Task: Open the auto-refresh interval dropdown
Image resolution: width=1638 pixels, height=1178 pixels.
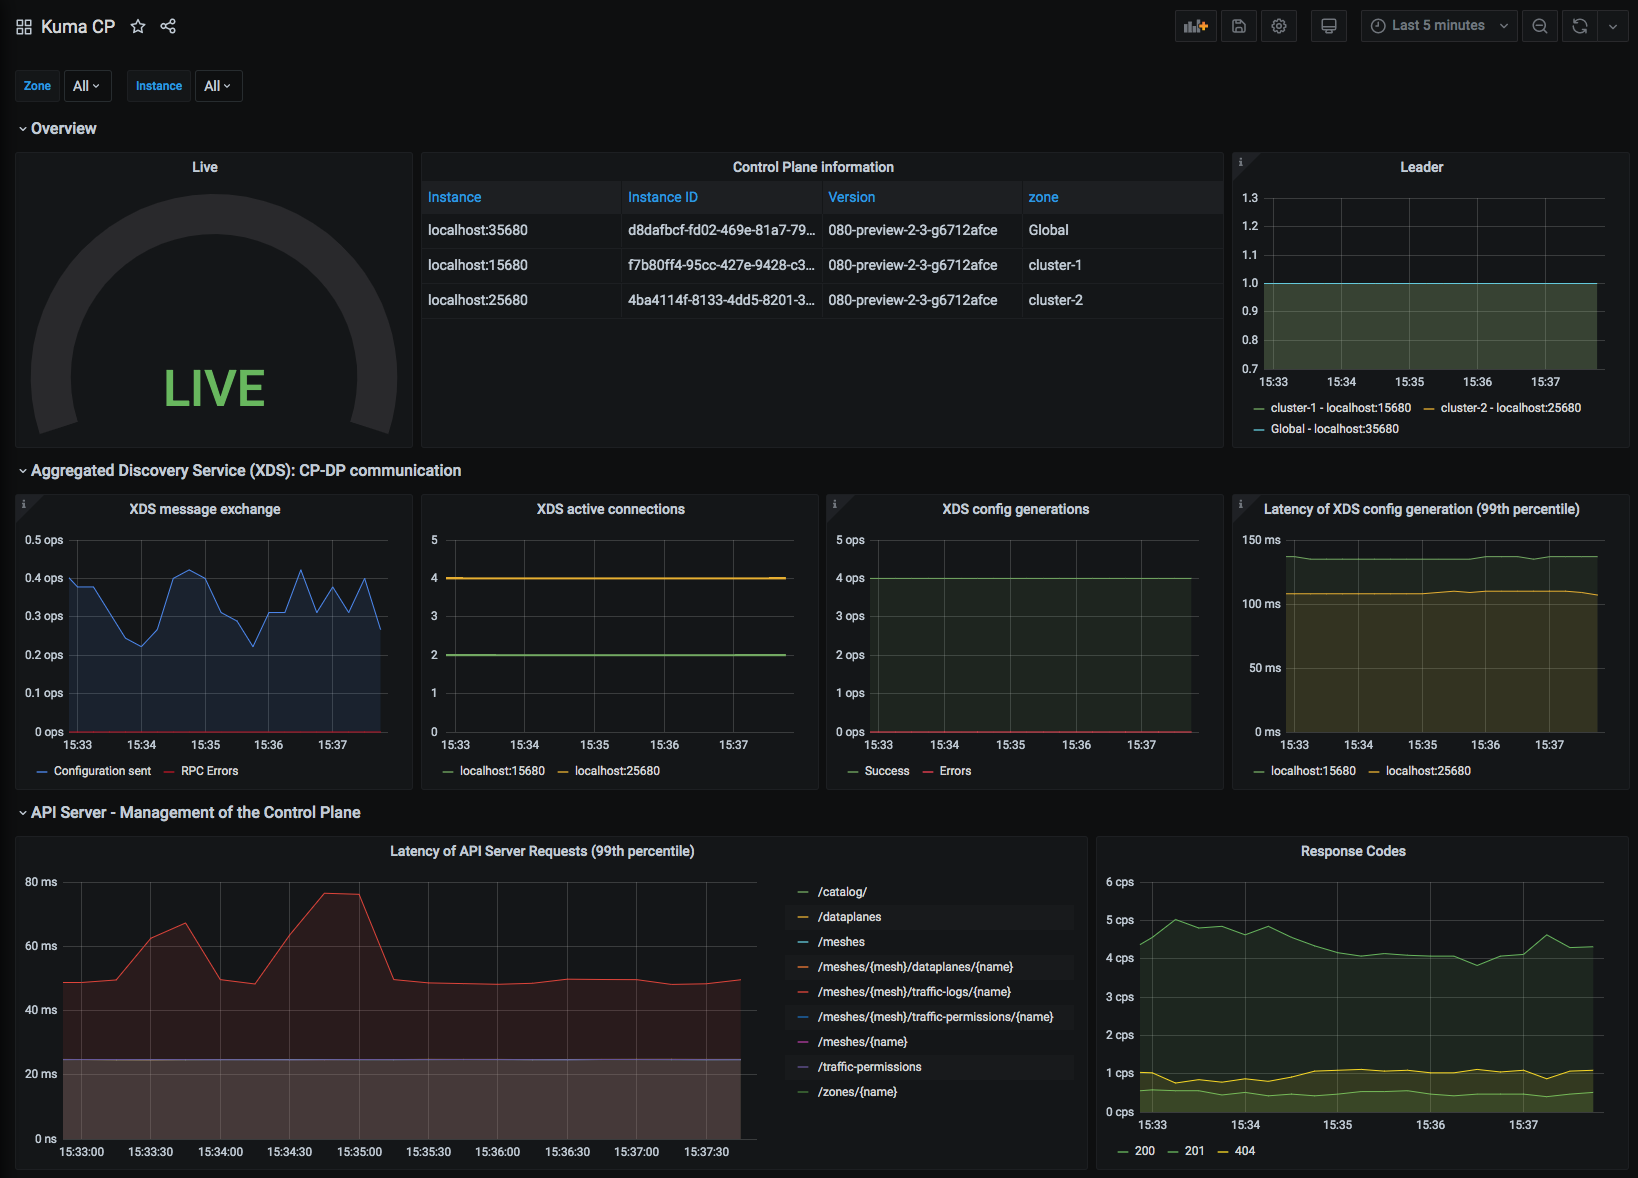Action: [x=1612, y=25]
